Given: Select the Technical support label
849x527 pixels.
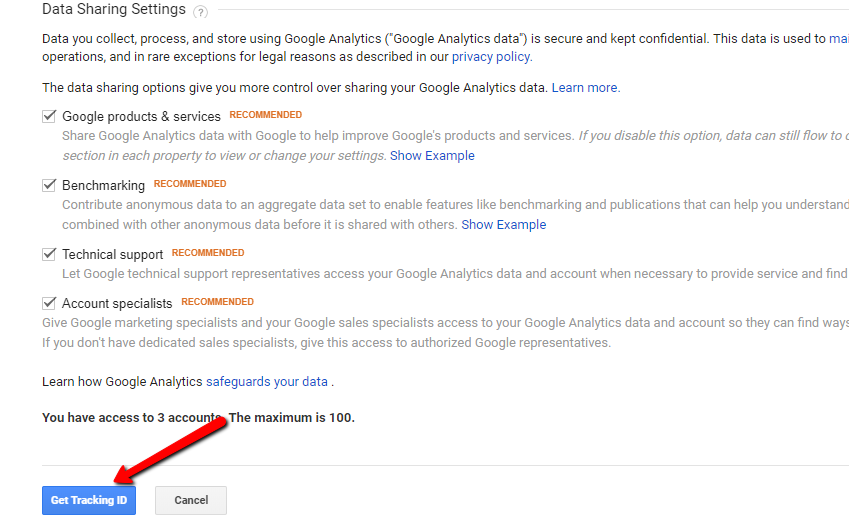Looking at the screenshot, I should (112, 255).
